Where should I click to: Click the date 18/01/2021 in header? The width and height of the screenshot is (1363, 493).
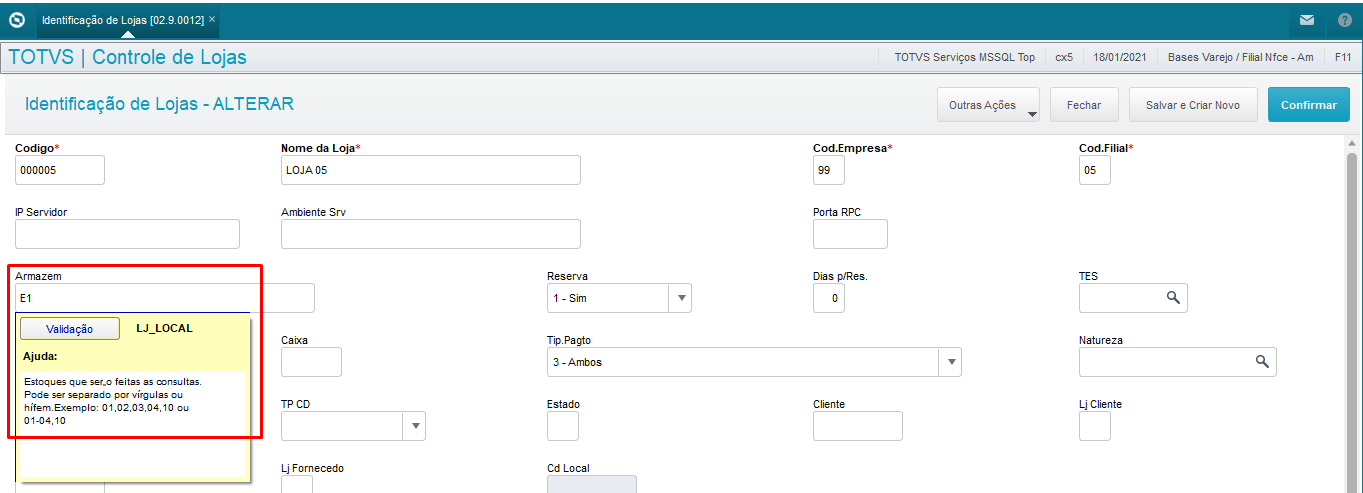(1121, 57)
